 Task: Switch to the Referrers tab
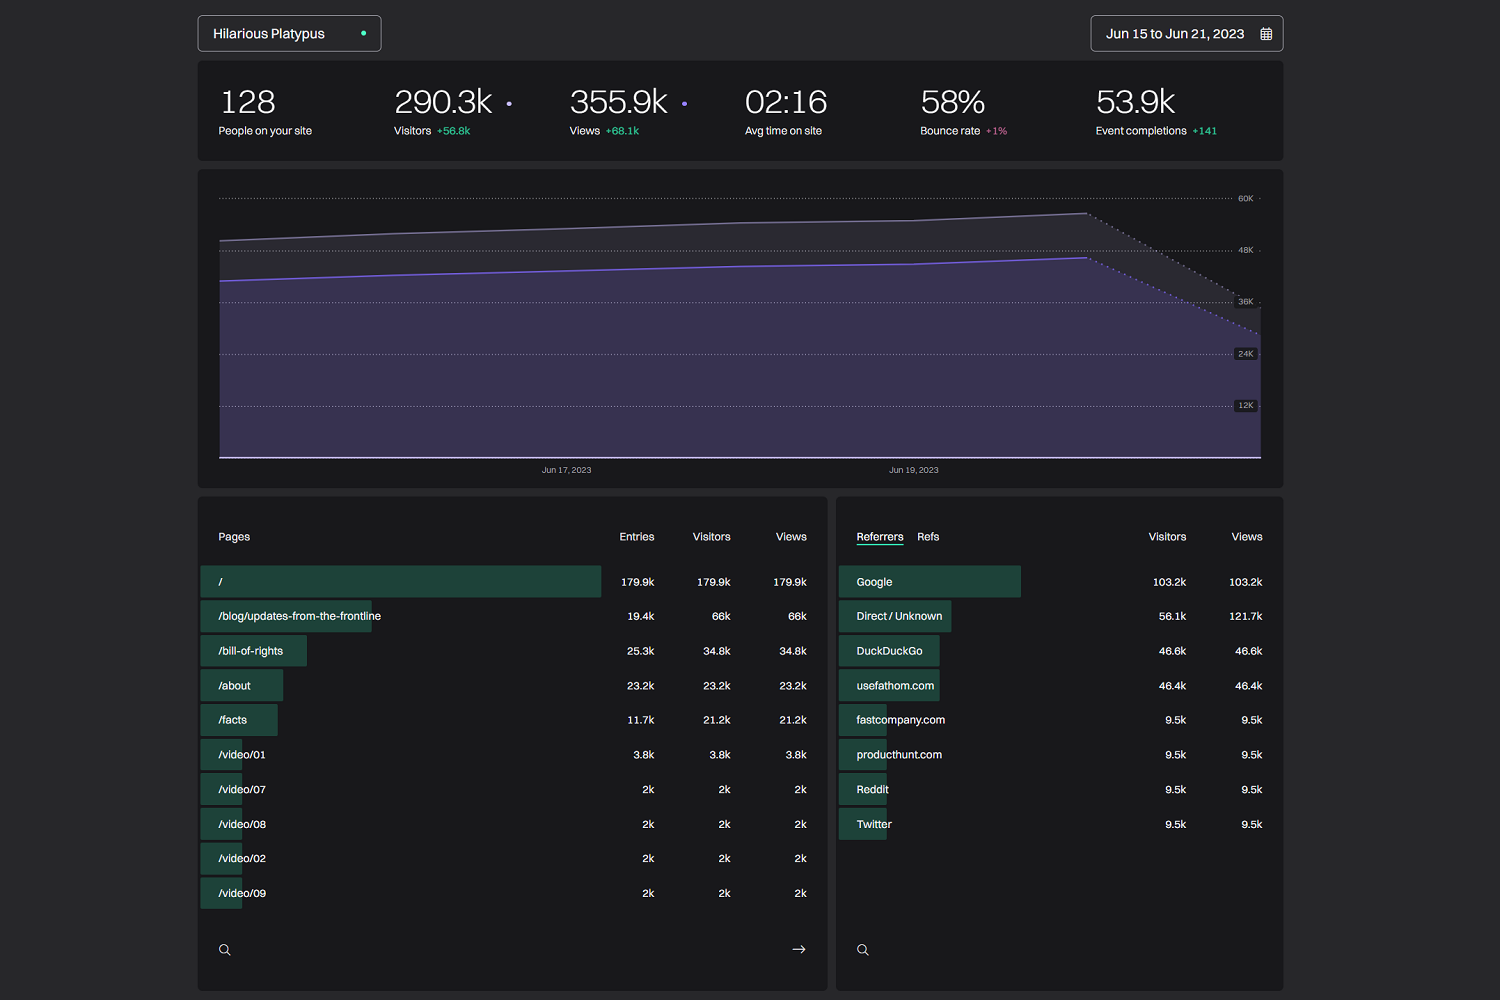click(880, 537)
